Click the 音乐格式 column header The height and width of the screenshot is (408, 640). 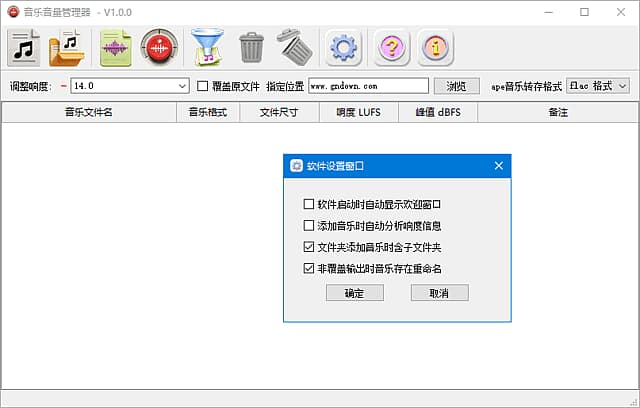[x=208, y=112]
